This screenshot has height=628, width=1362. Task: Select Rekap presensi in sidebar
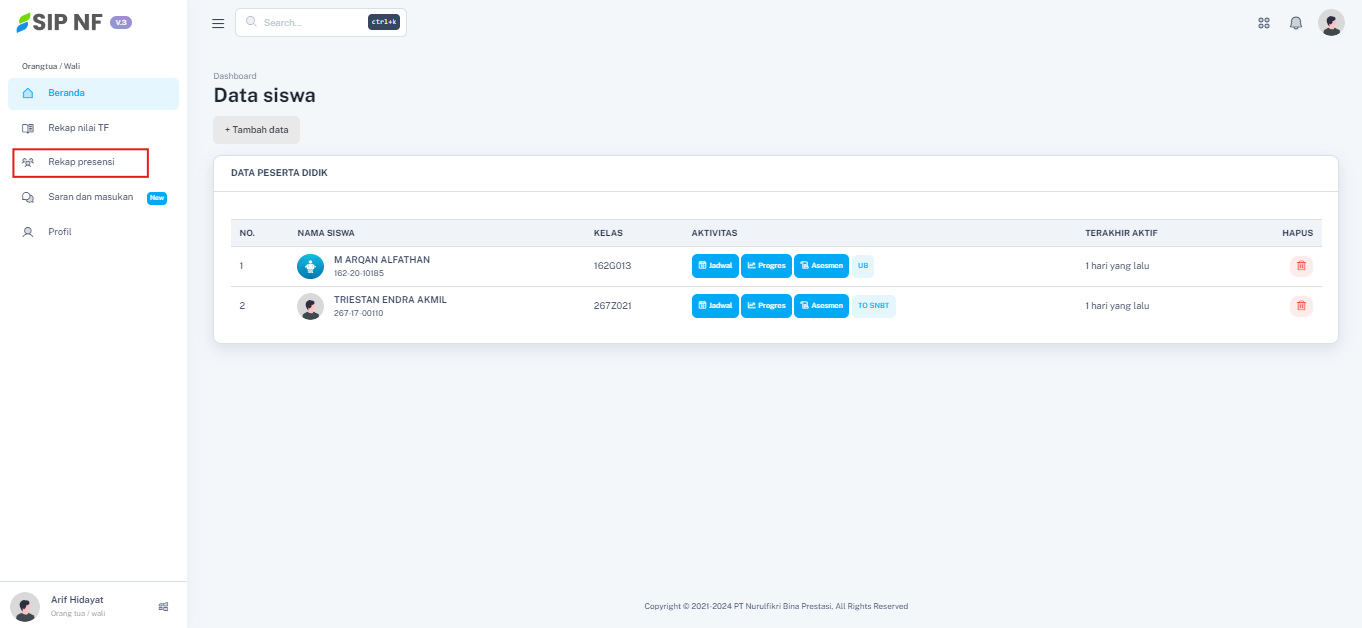tap(81, 162)
